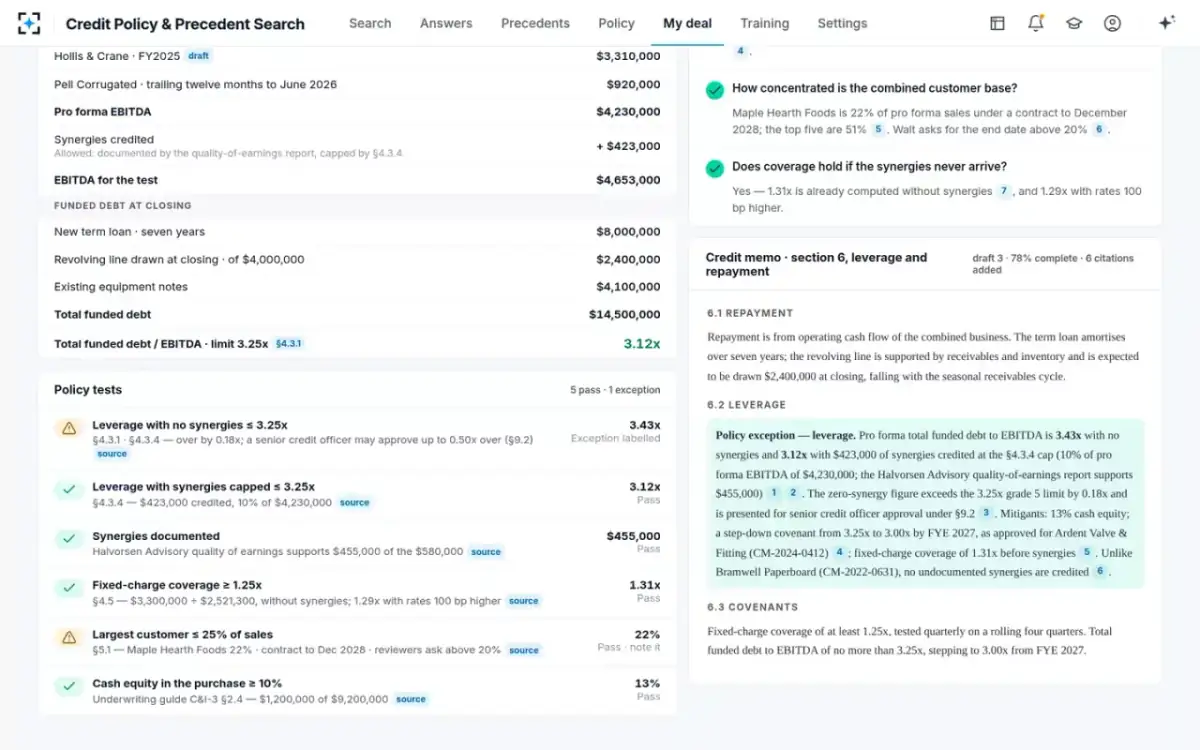Open the Training tab
The image size is (1200, 750).
point(764,23)
